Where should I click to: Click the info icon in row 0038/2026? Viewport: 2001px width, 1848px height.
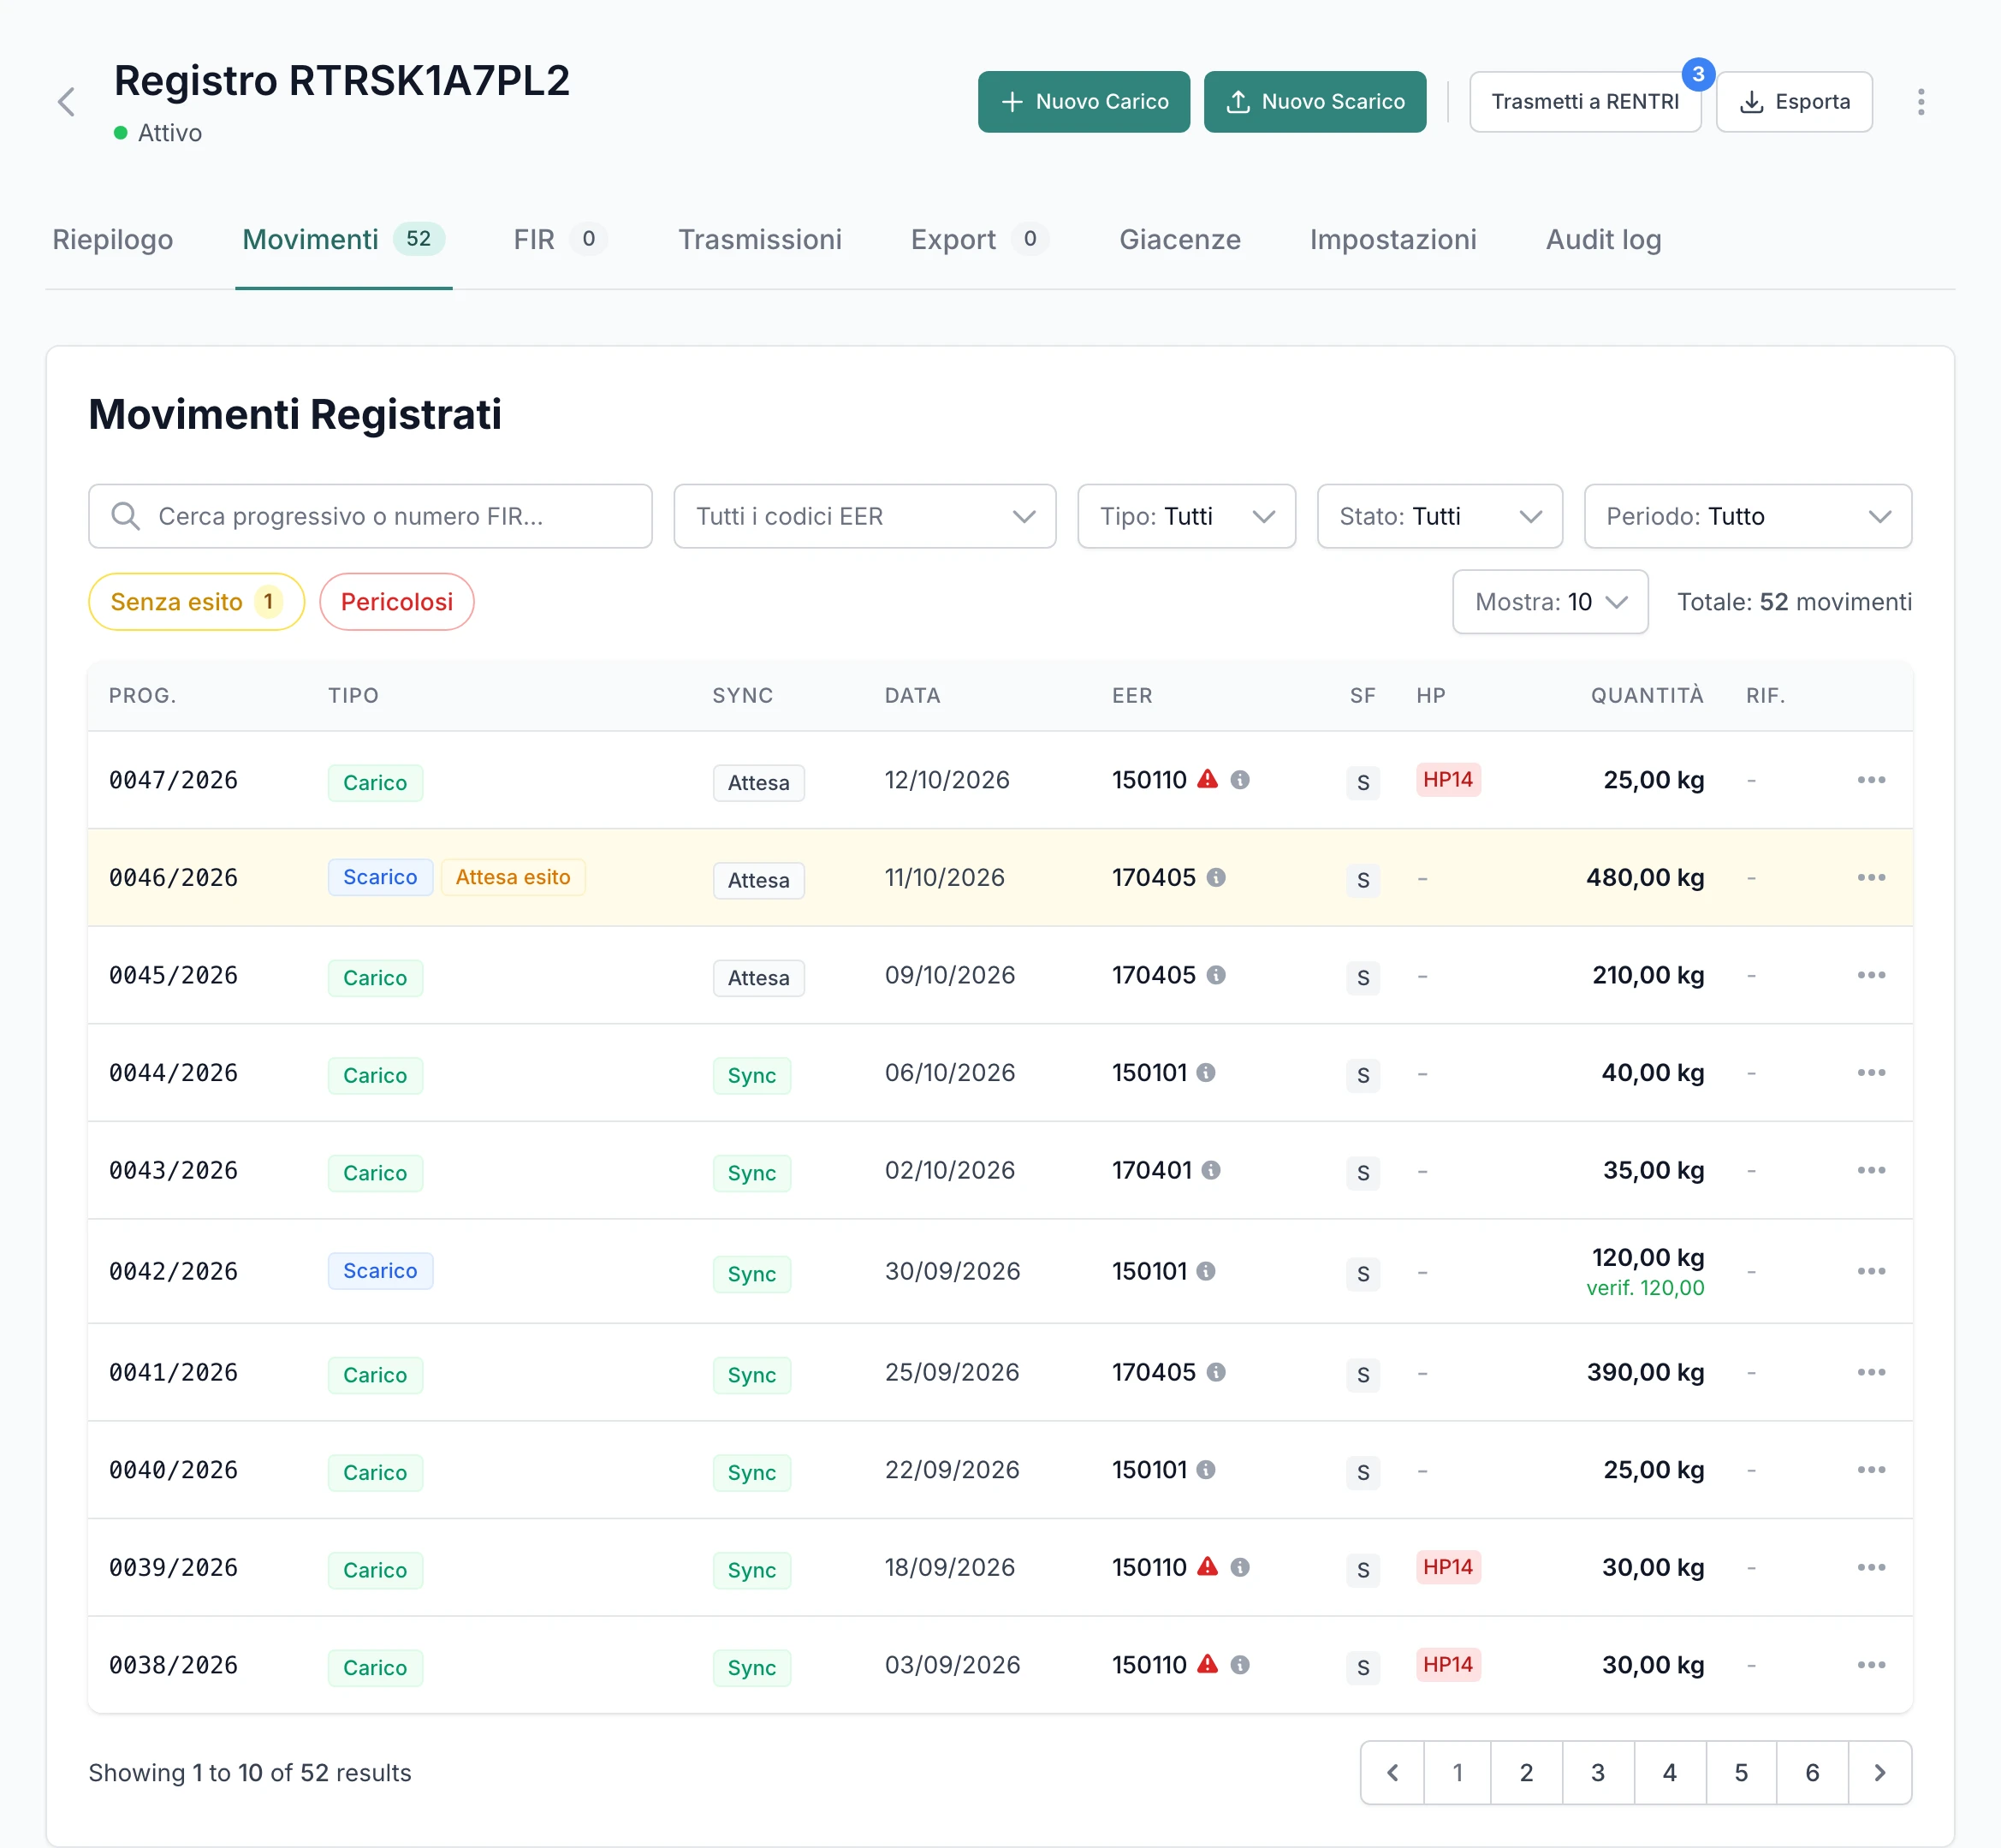[x=1240, y=1664]
